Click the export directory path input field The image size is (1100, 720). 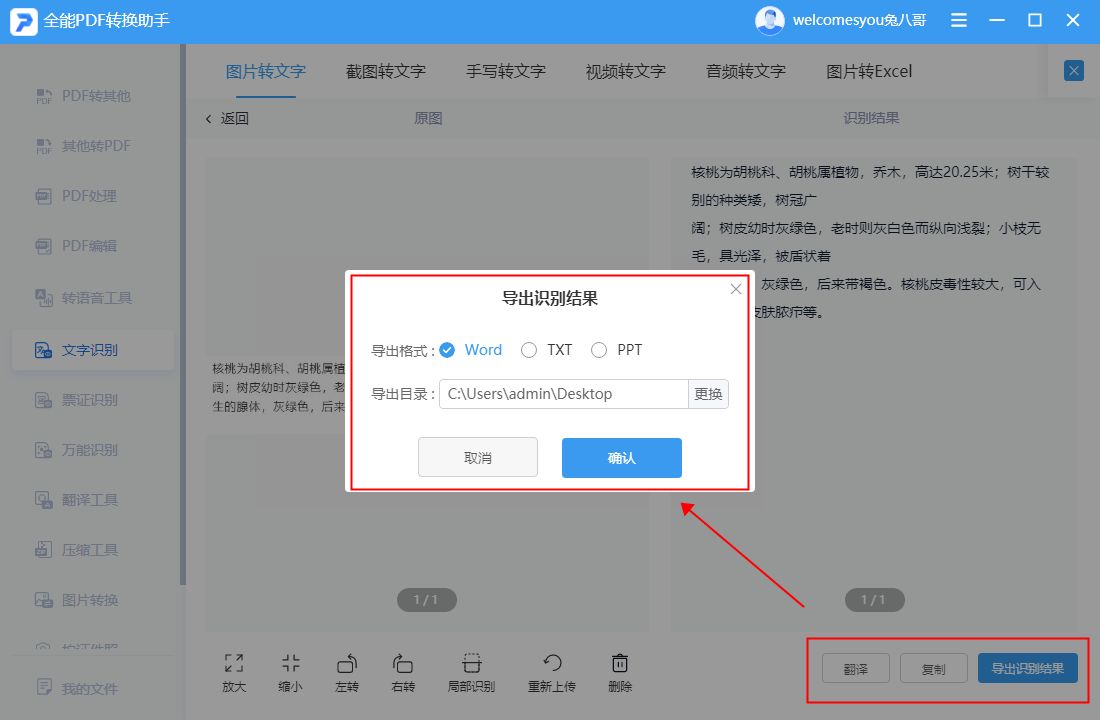click(560, 394)
